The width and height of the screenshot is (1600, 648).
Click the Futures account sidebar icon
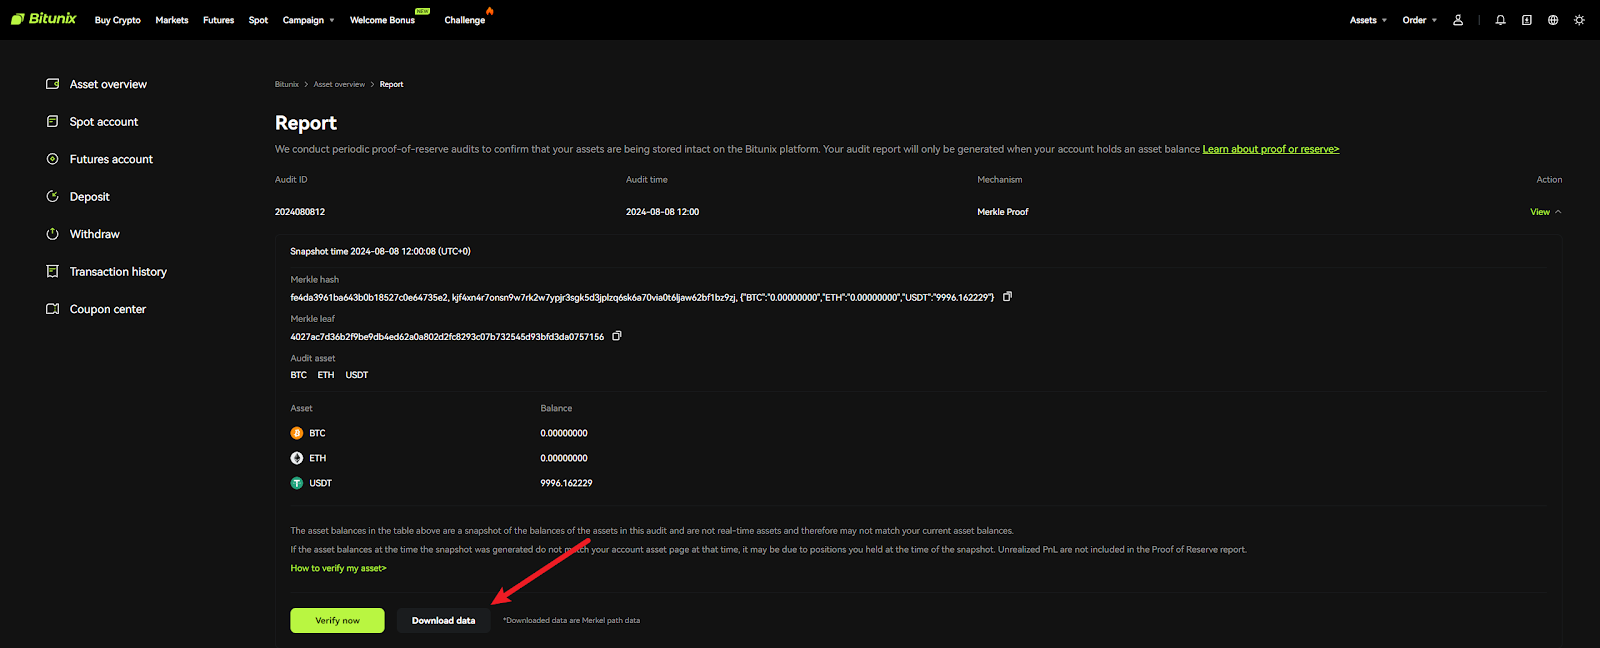click(x=52, y=159)
